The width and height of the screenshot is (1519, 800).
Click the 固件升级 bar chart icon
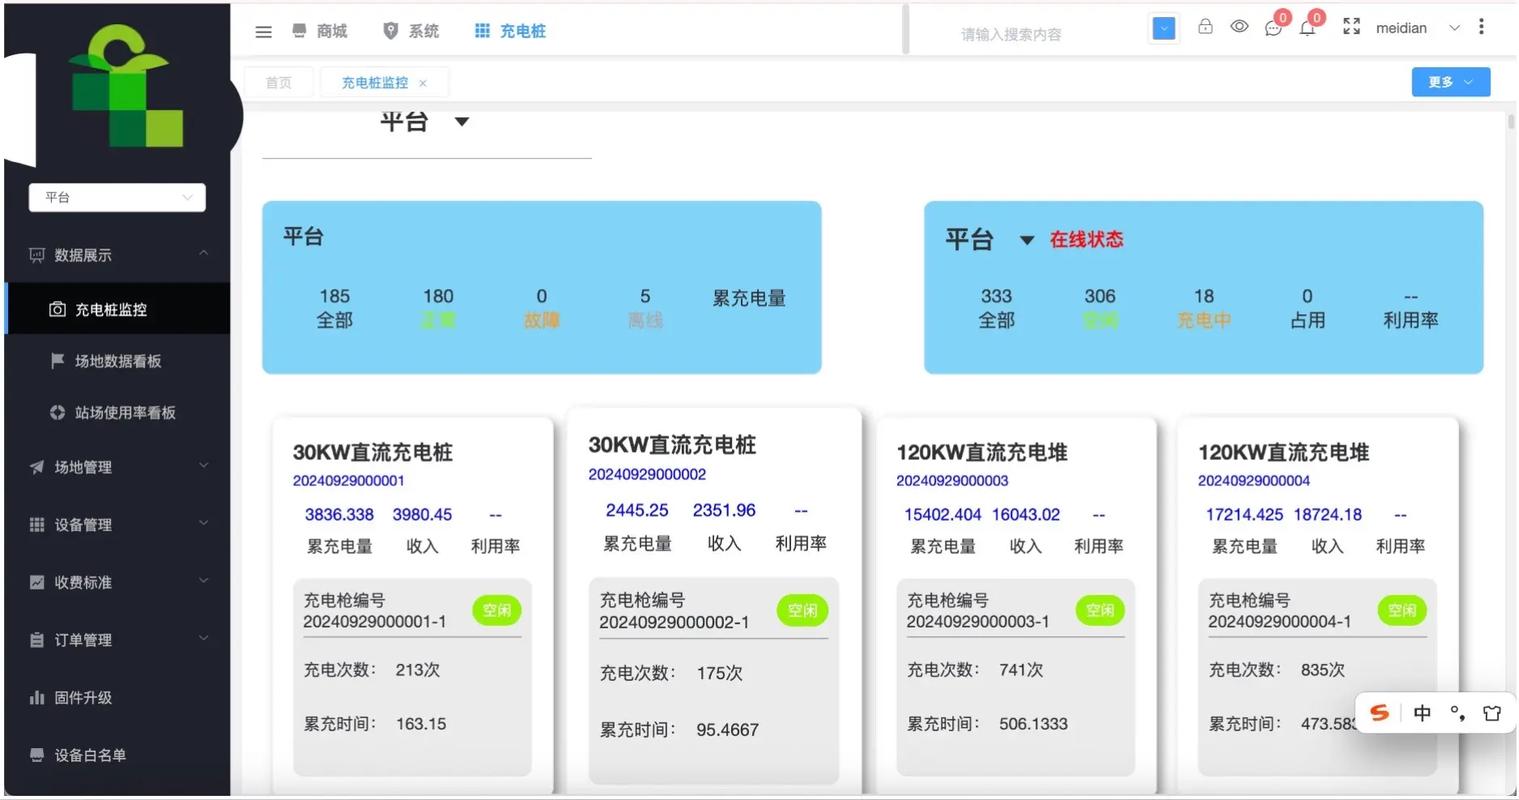coord(37,697)
